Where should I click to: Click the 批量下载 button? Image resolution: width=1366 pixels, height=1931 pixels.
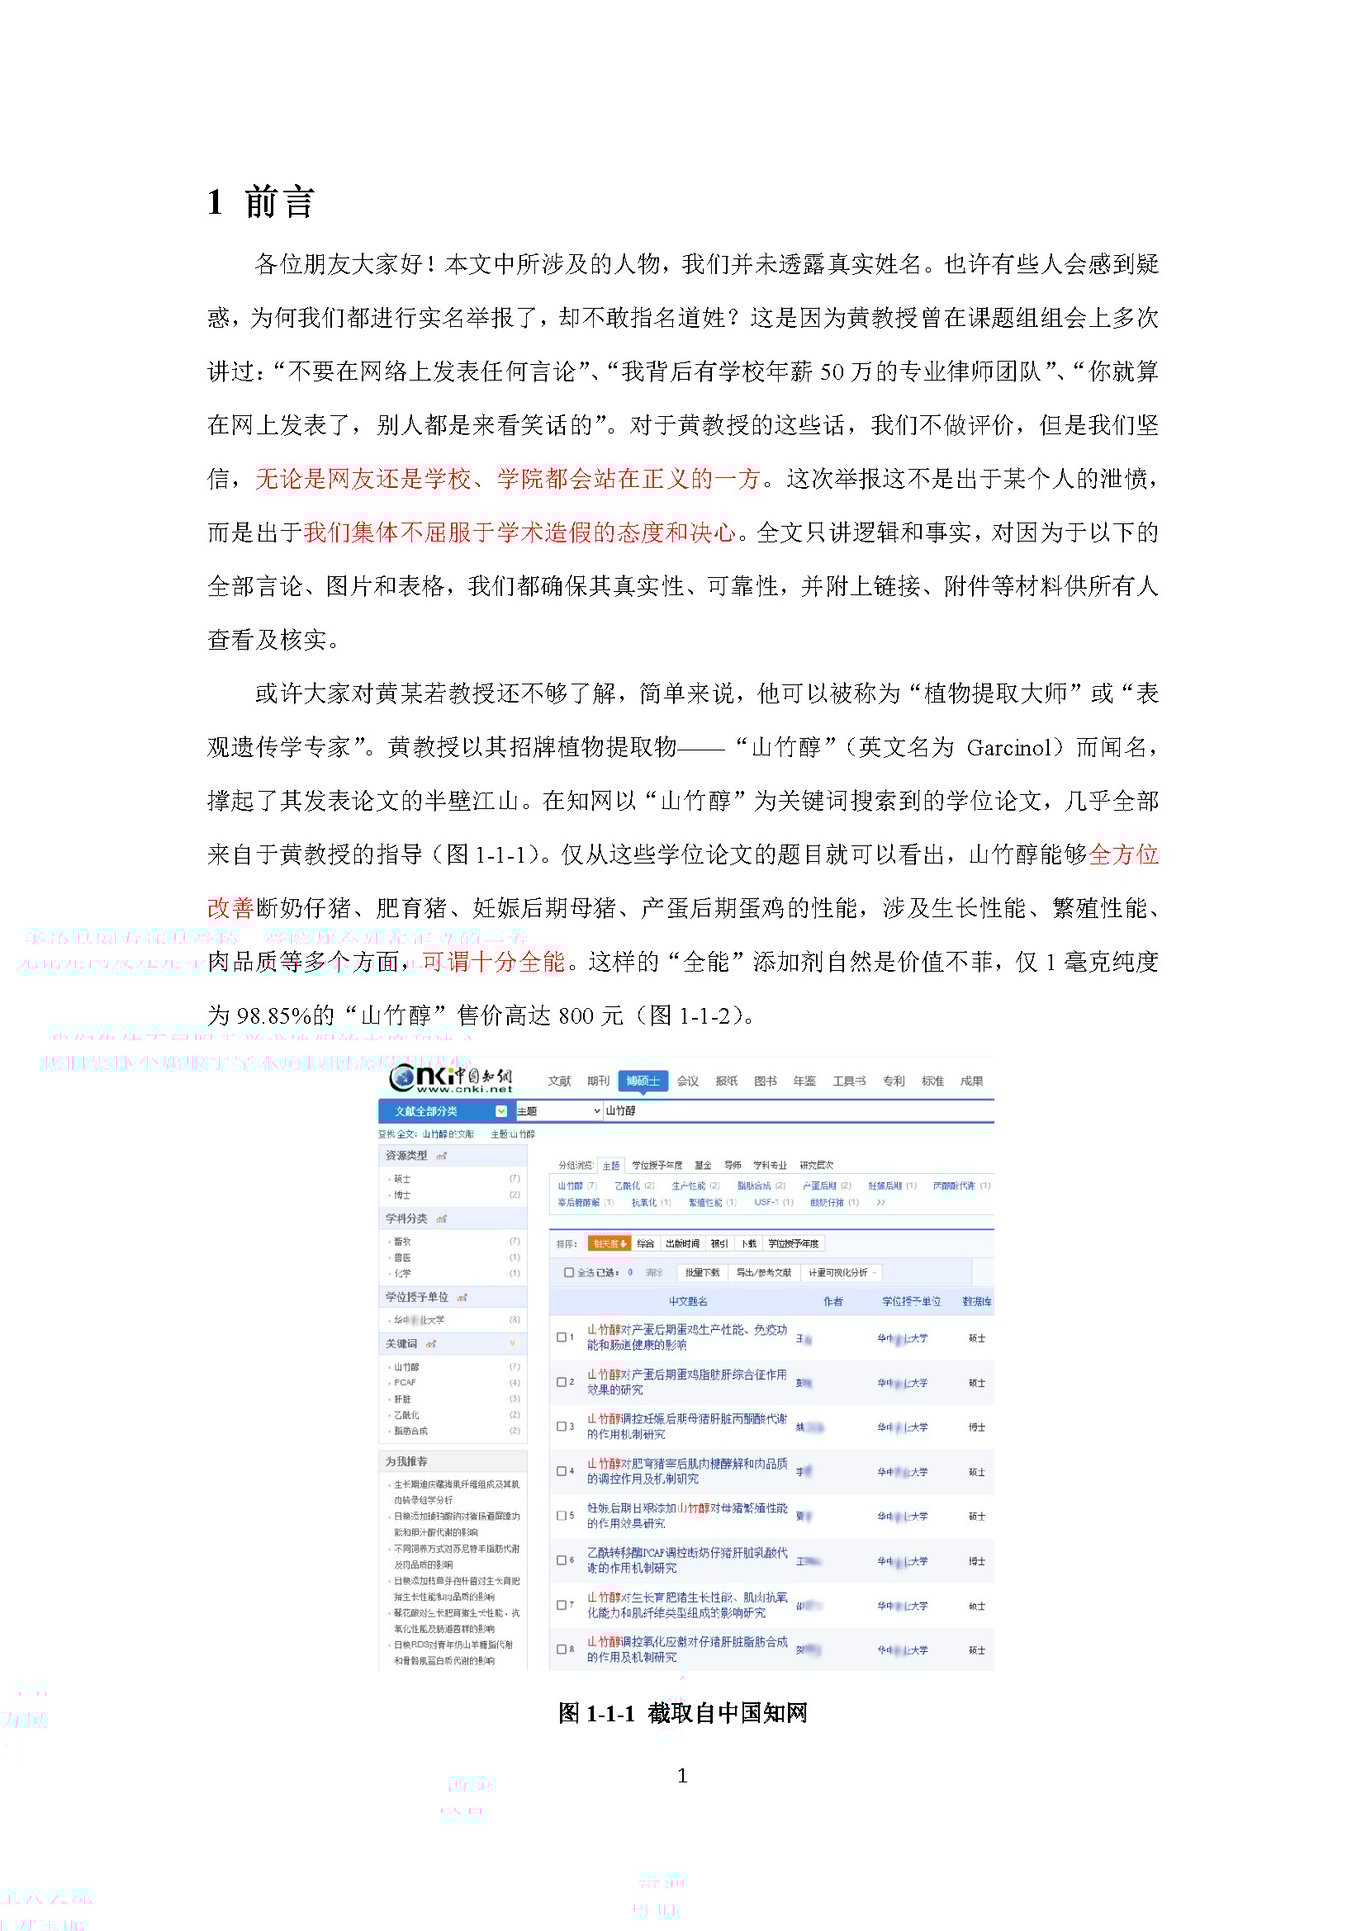tap(702, 1273)
